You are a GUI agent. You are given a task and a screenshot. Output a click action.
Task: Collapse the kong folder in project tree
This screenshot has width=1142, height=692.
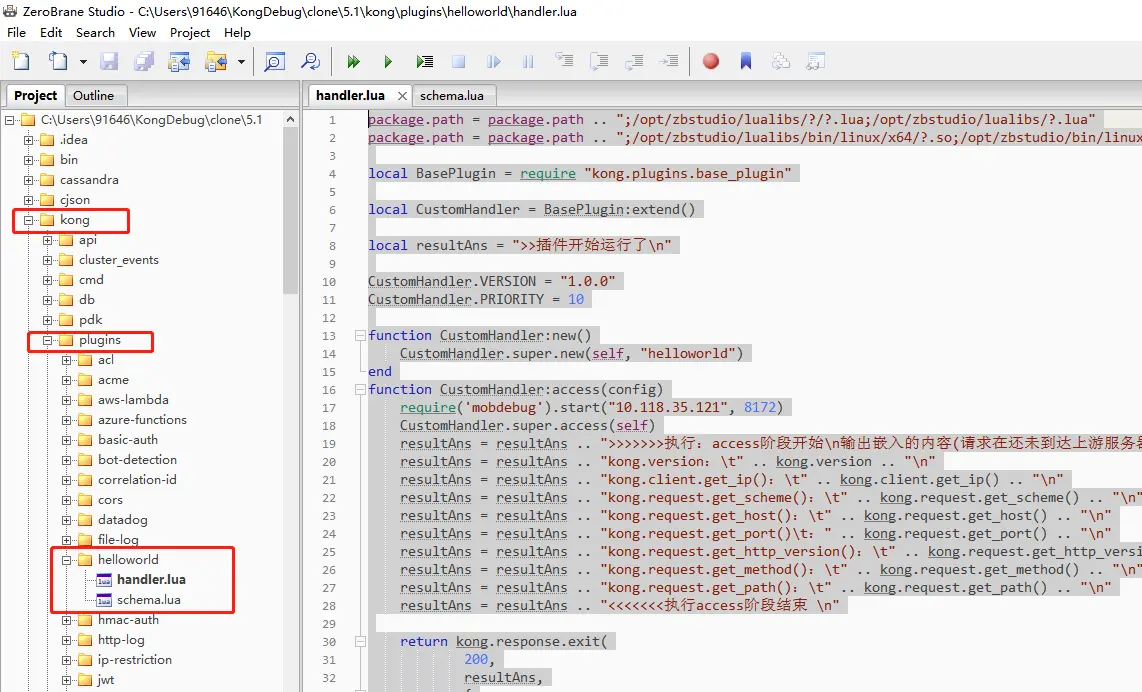(x=29, y=220)
